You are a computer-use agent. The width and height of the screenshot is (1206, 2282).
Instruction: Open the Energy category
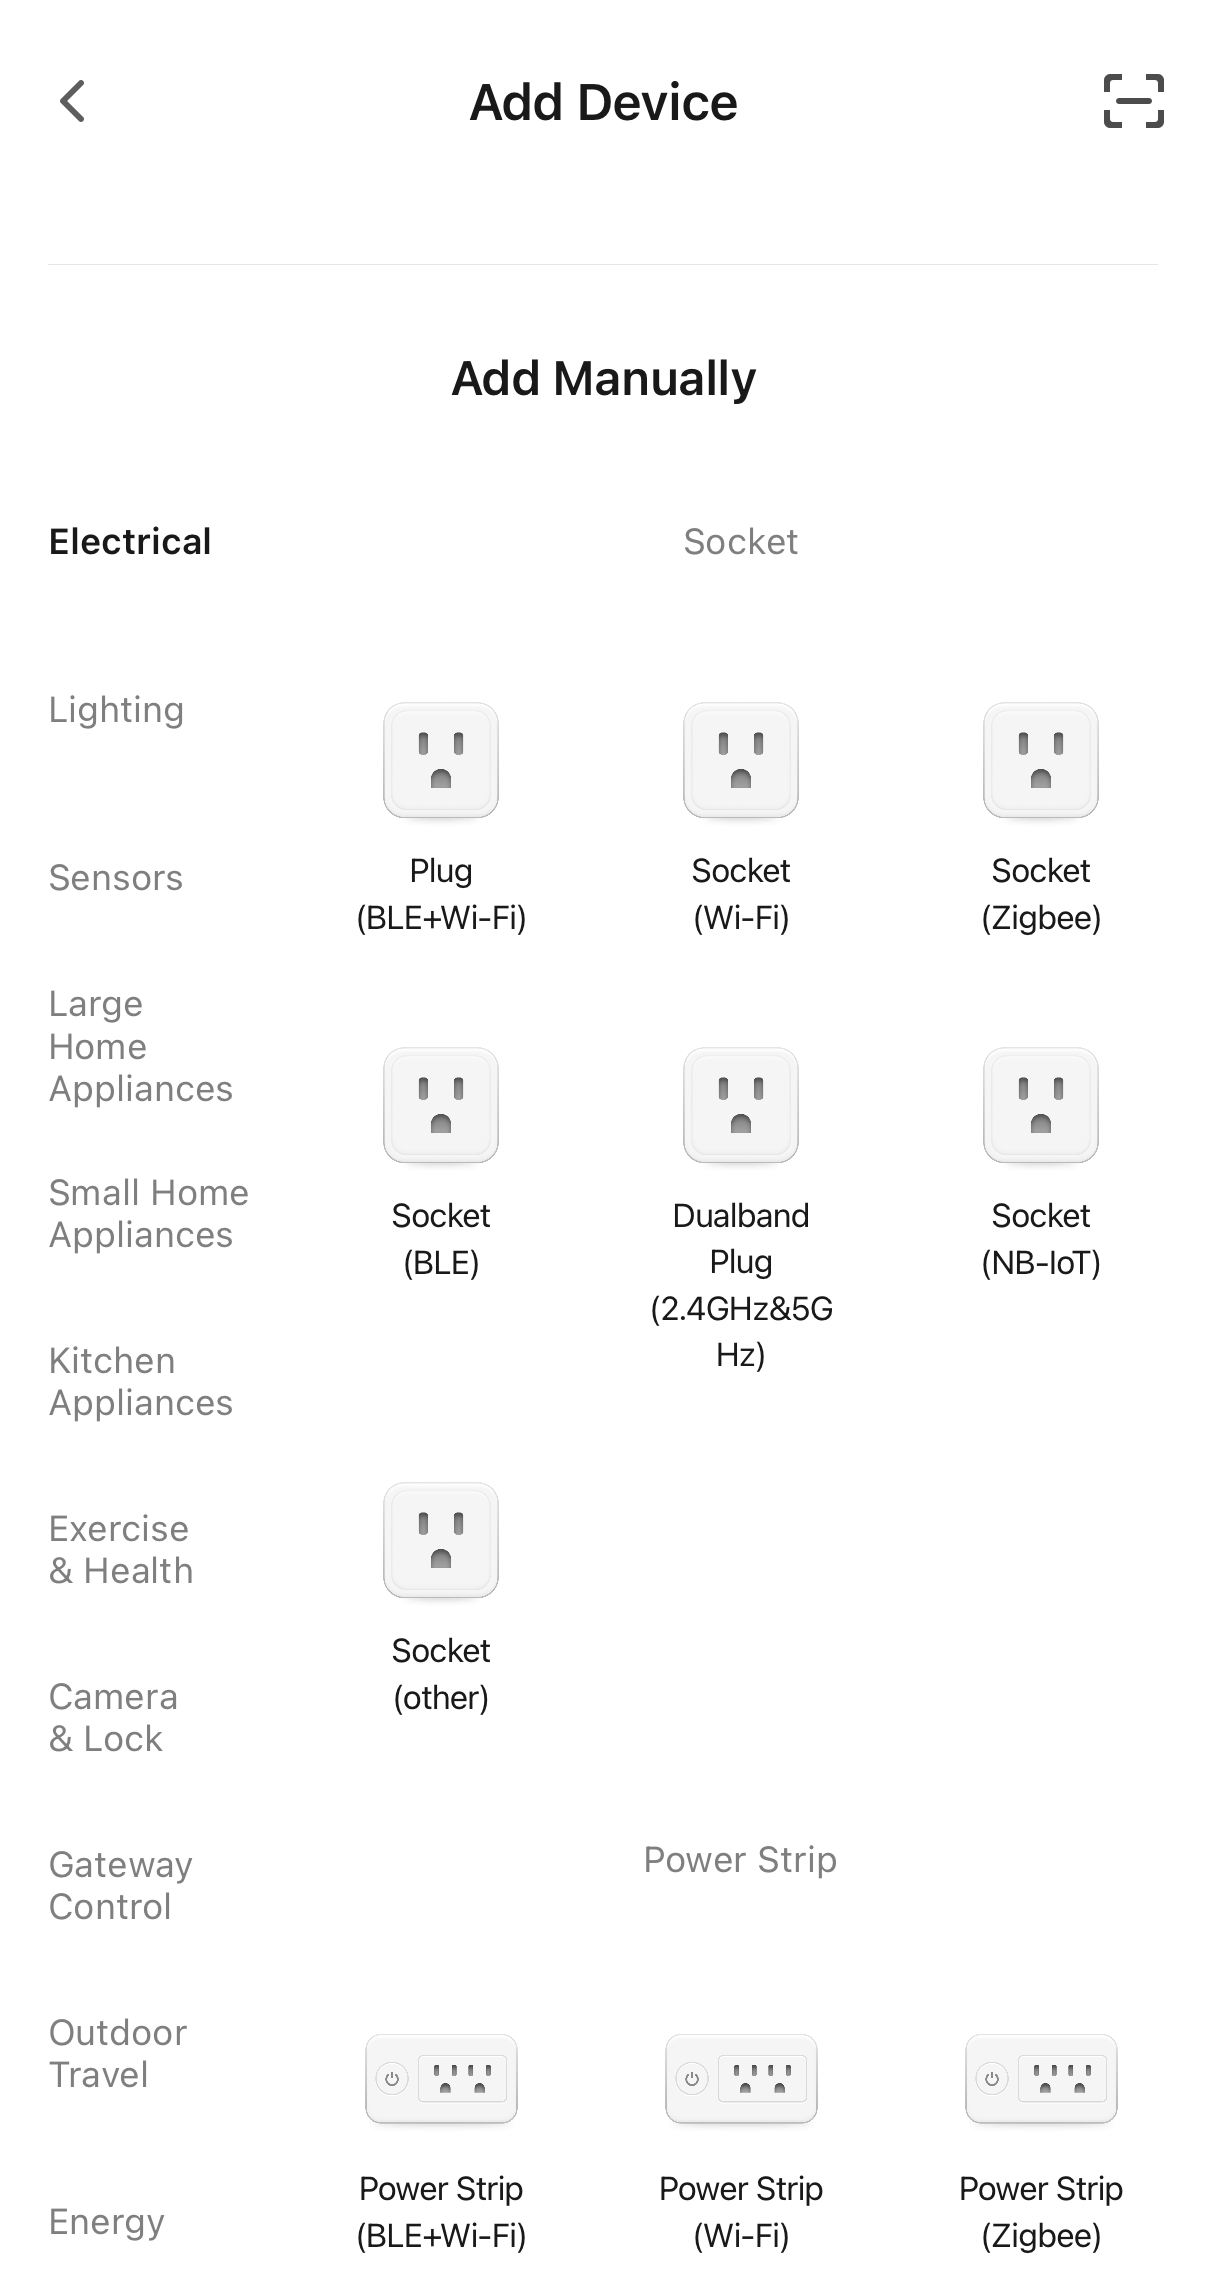[x=106, y=2222]
